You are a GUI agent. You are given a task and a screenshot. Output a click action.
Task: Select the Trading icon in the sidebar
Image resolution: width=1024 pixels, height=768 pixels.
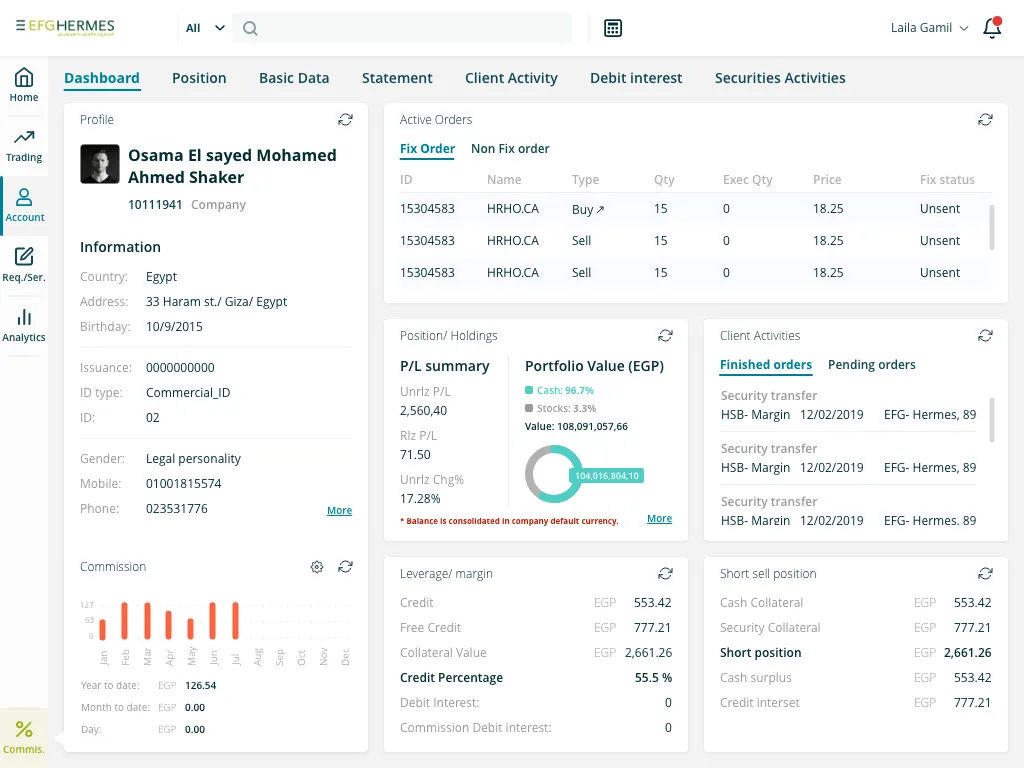(24, 145)
